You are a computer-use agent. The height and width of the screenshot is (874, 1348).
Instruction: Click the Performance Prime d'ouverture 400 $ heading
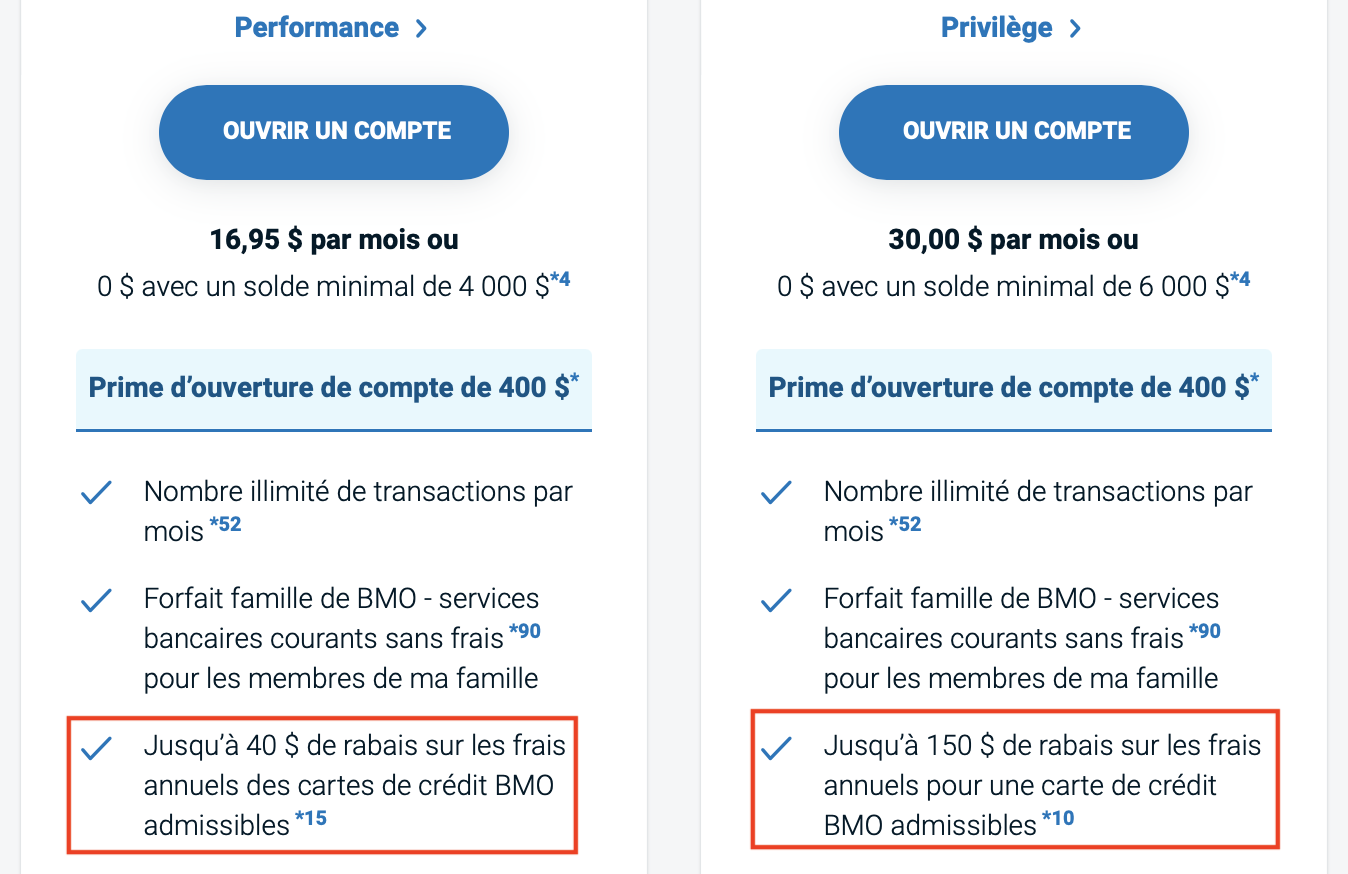tap(333, 388)
